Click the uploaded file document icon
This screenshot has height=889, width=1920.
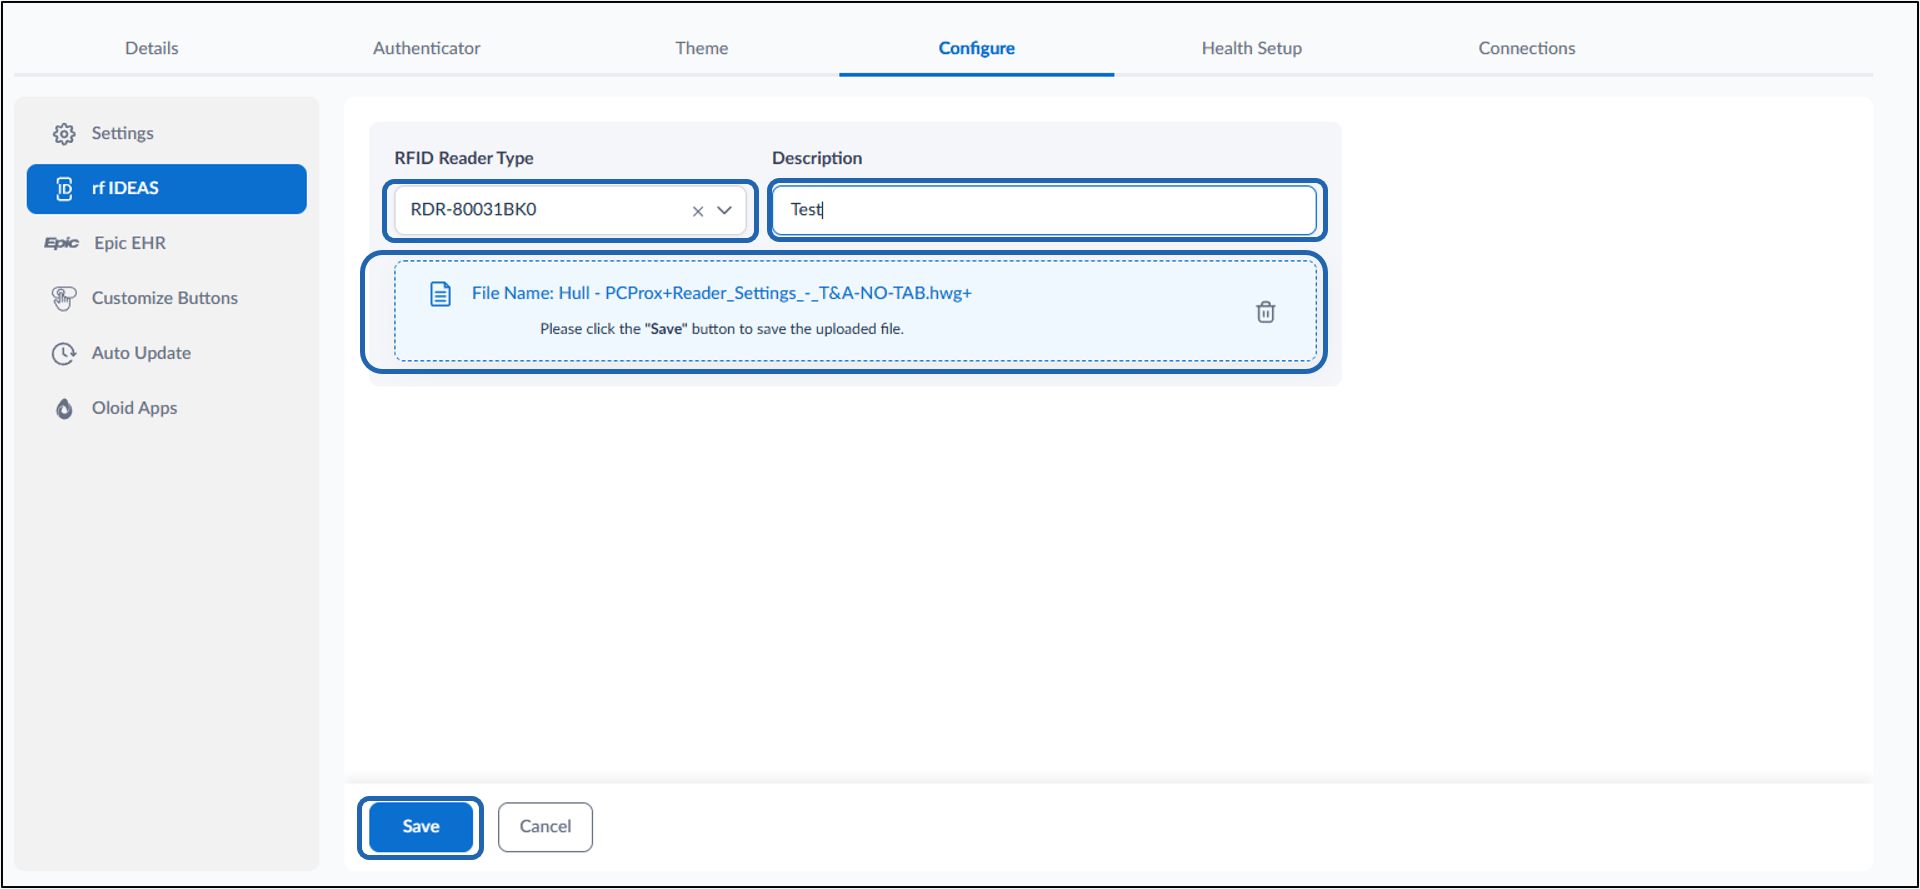point(440,294)
